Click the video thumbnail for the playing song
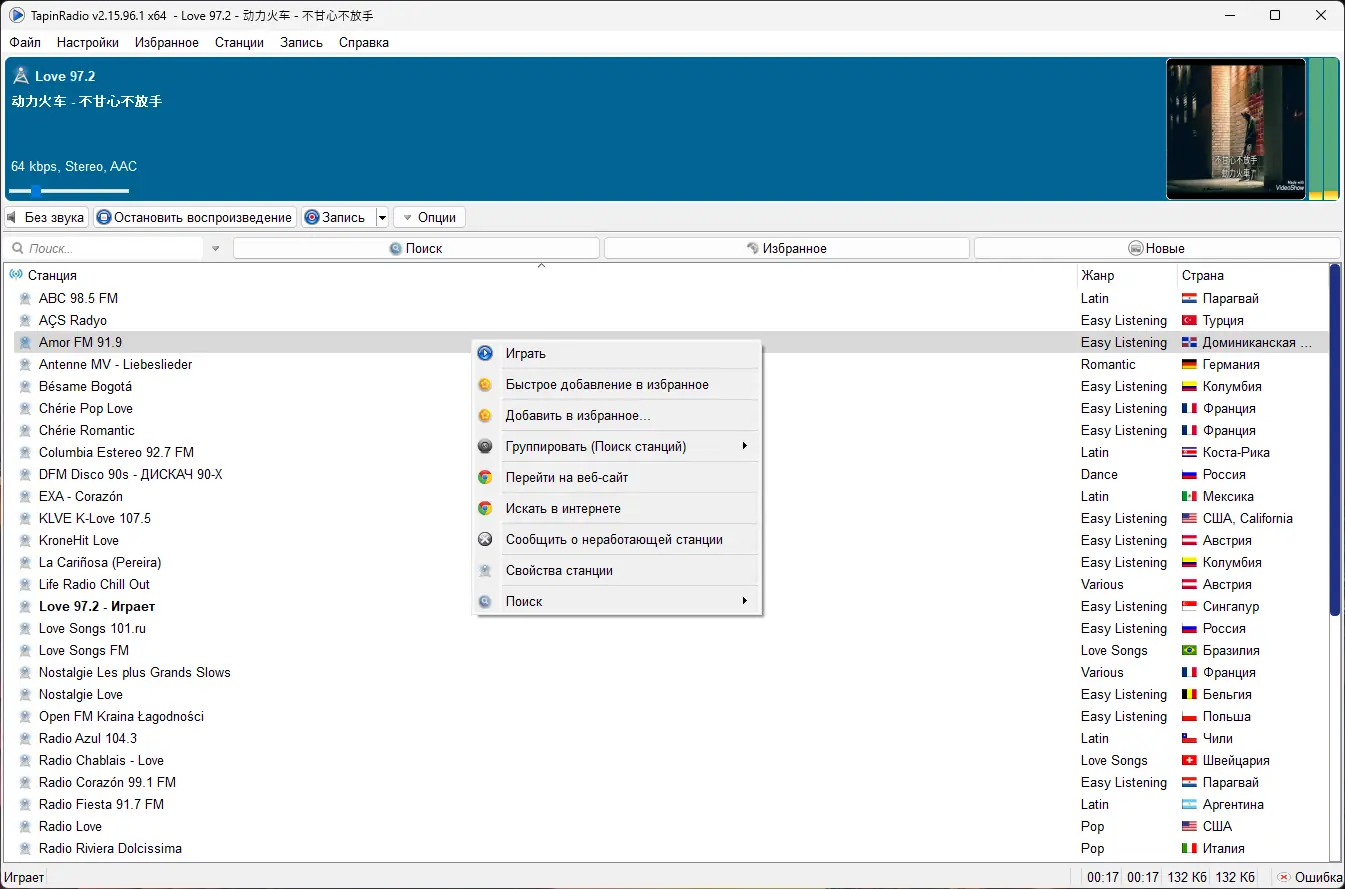The width and height of the screenshot is (1345, 889). click(1236, 128)
